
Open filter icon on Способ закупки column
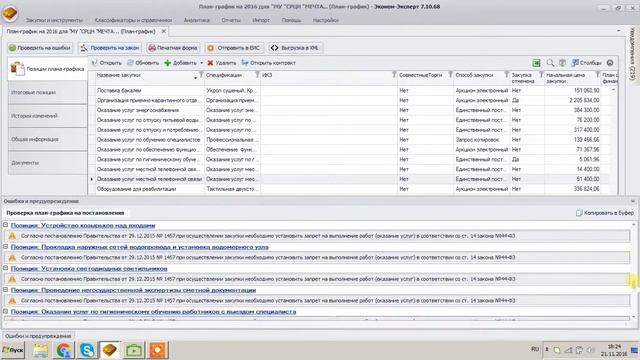tap(506, 75)
